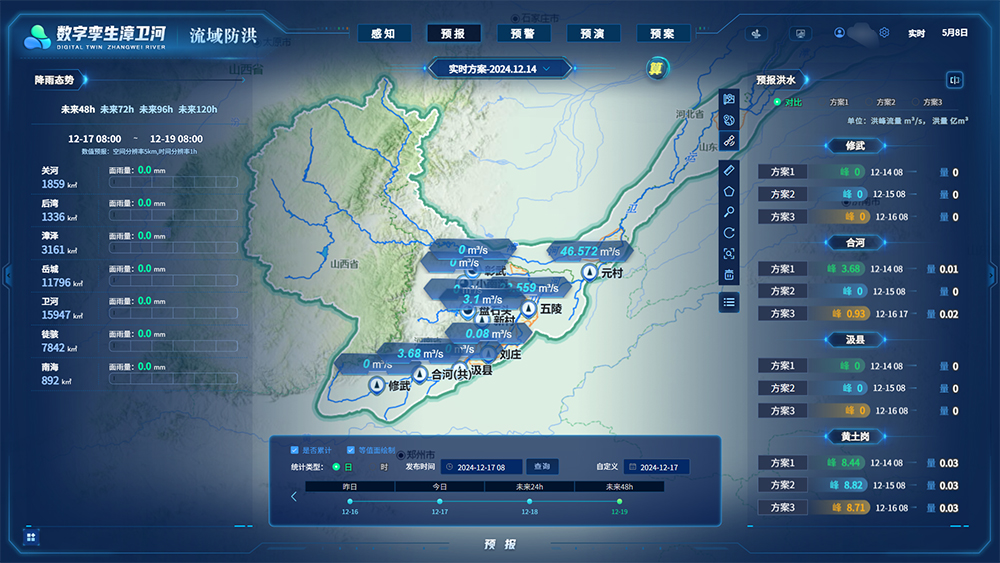Open the list legend icon below map tools

coord(729,302)
